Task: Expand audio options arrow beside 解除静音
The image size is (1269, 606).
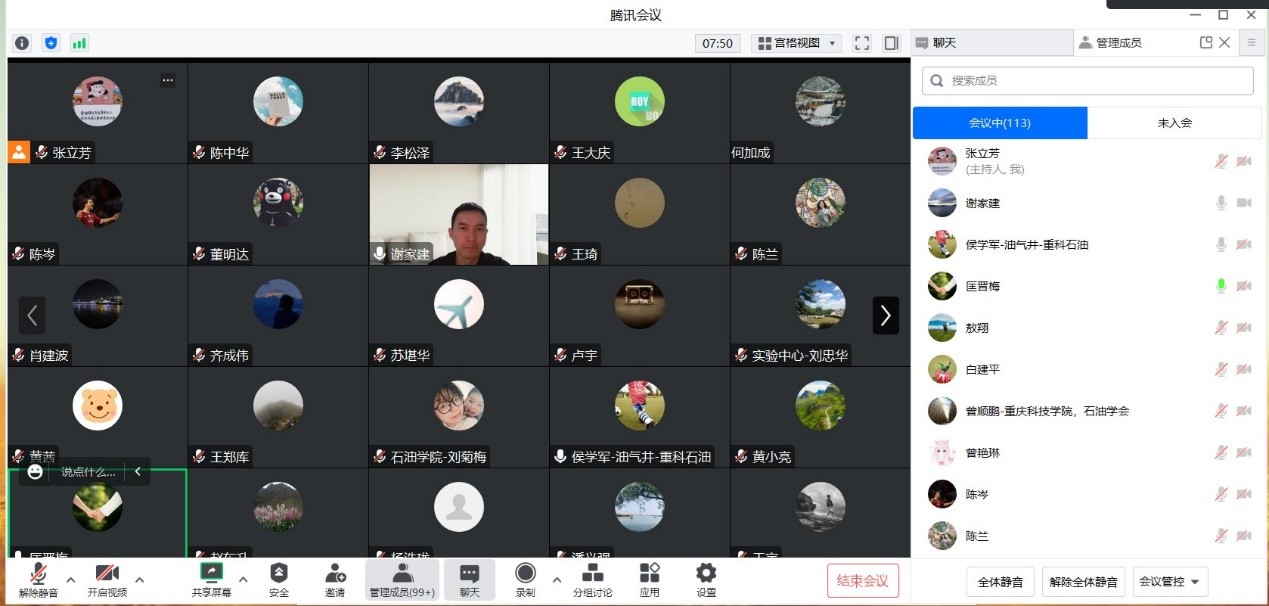Action: [70, 579]
